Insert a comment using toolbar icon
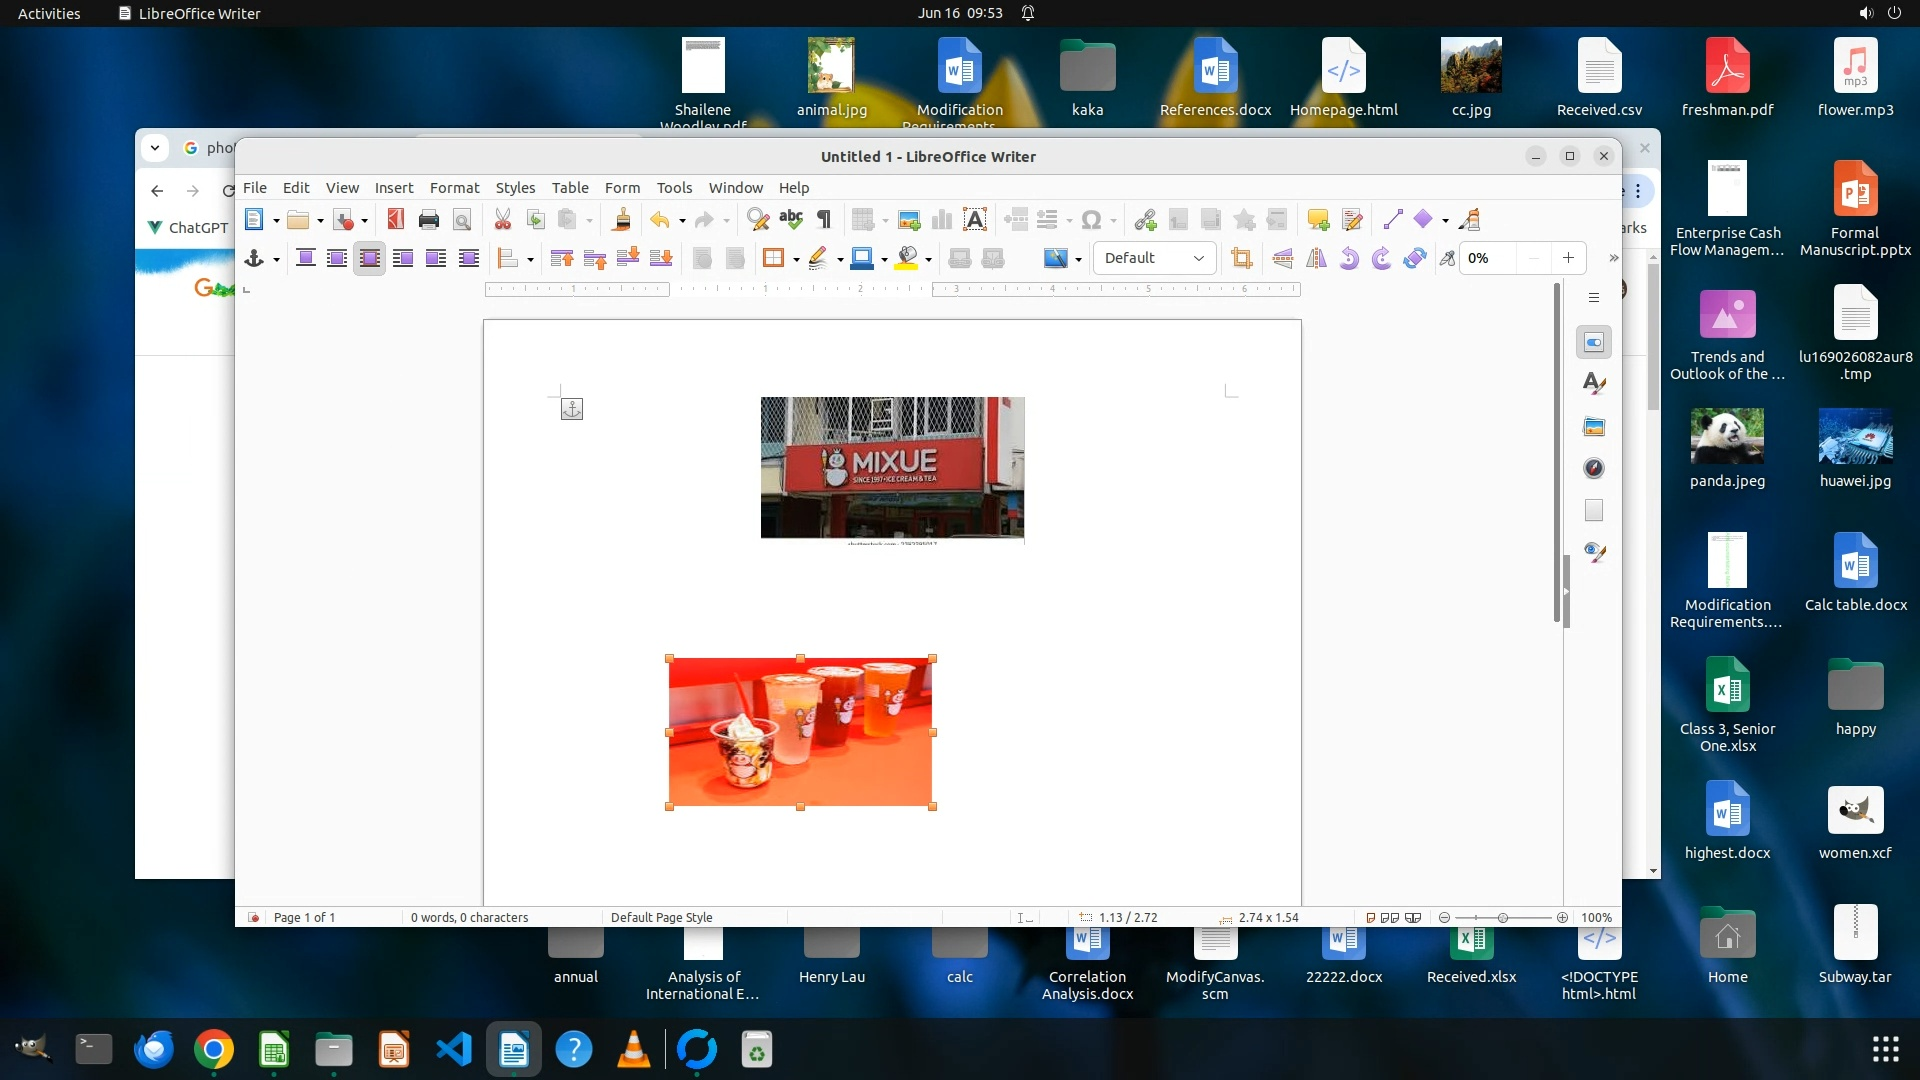Viewport: 1920px width, 1080px height. click(x=1318, y=220)
